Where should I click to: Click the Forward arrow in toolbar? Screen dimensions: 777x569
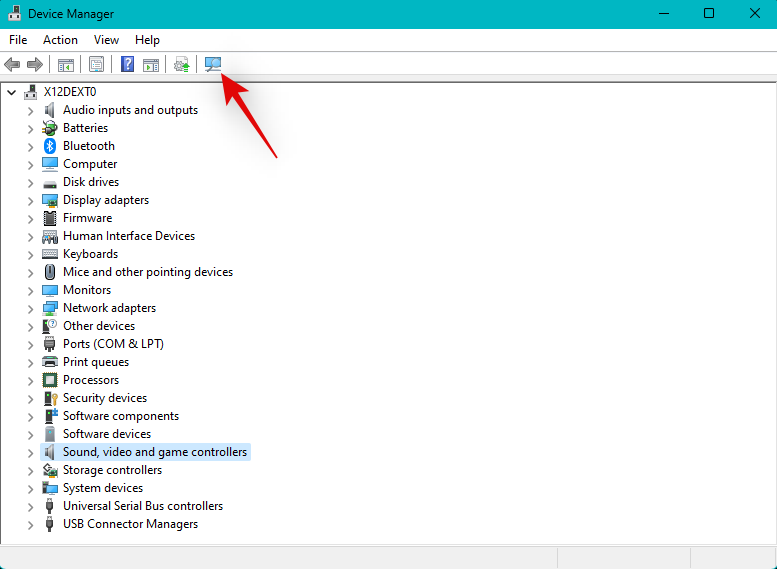point(35,65)
